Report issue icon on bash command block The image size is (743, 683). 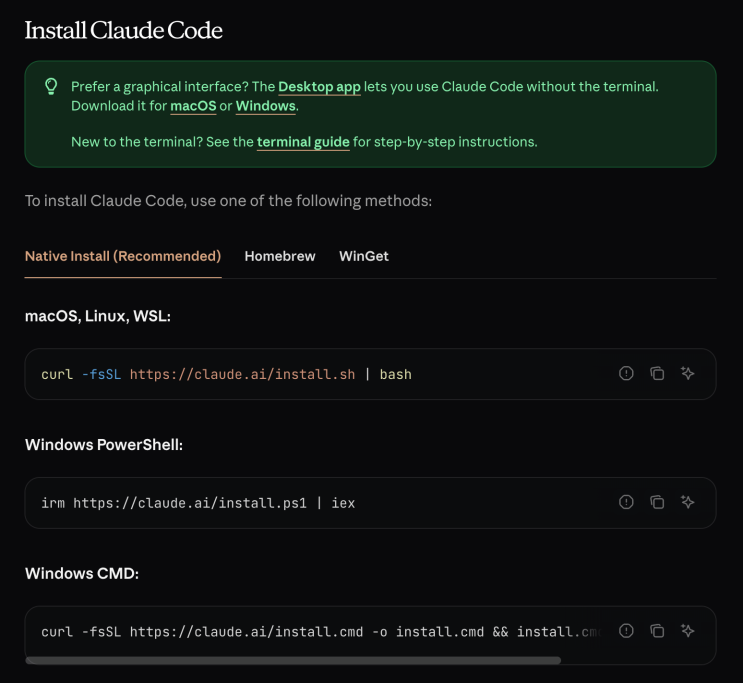[626, 373]
